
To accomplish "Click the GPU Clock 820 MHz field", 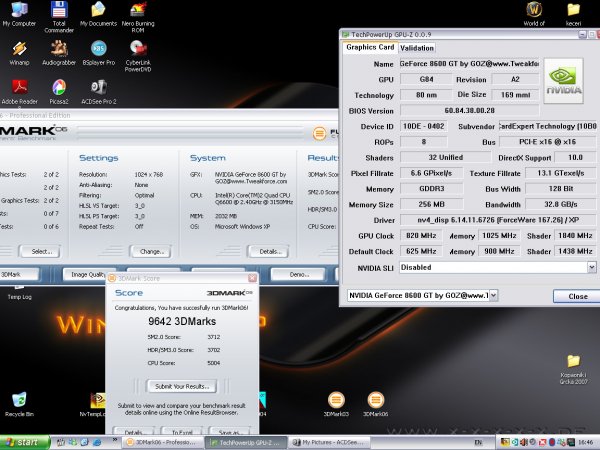I will click(421, 236).
